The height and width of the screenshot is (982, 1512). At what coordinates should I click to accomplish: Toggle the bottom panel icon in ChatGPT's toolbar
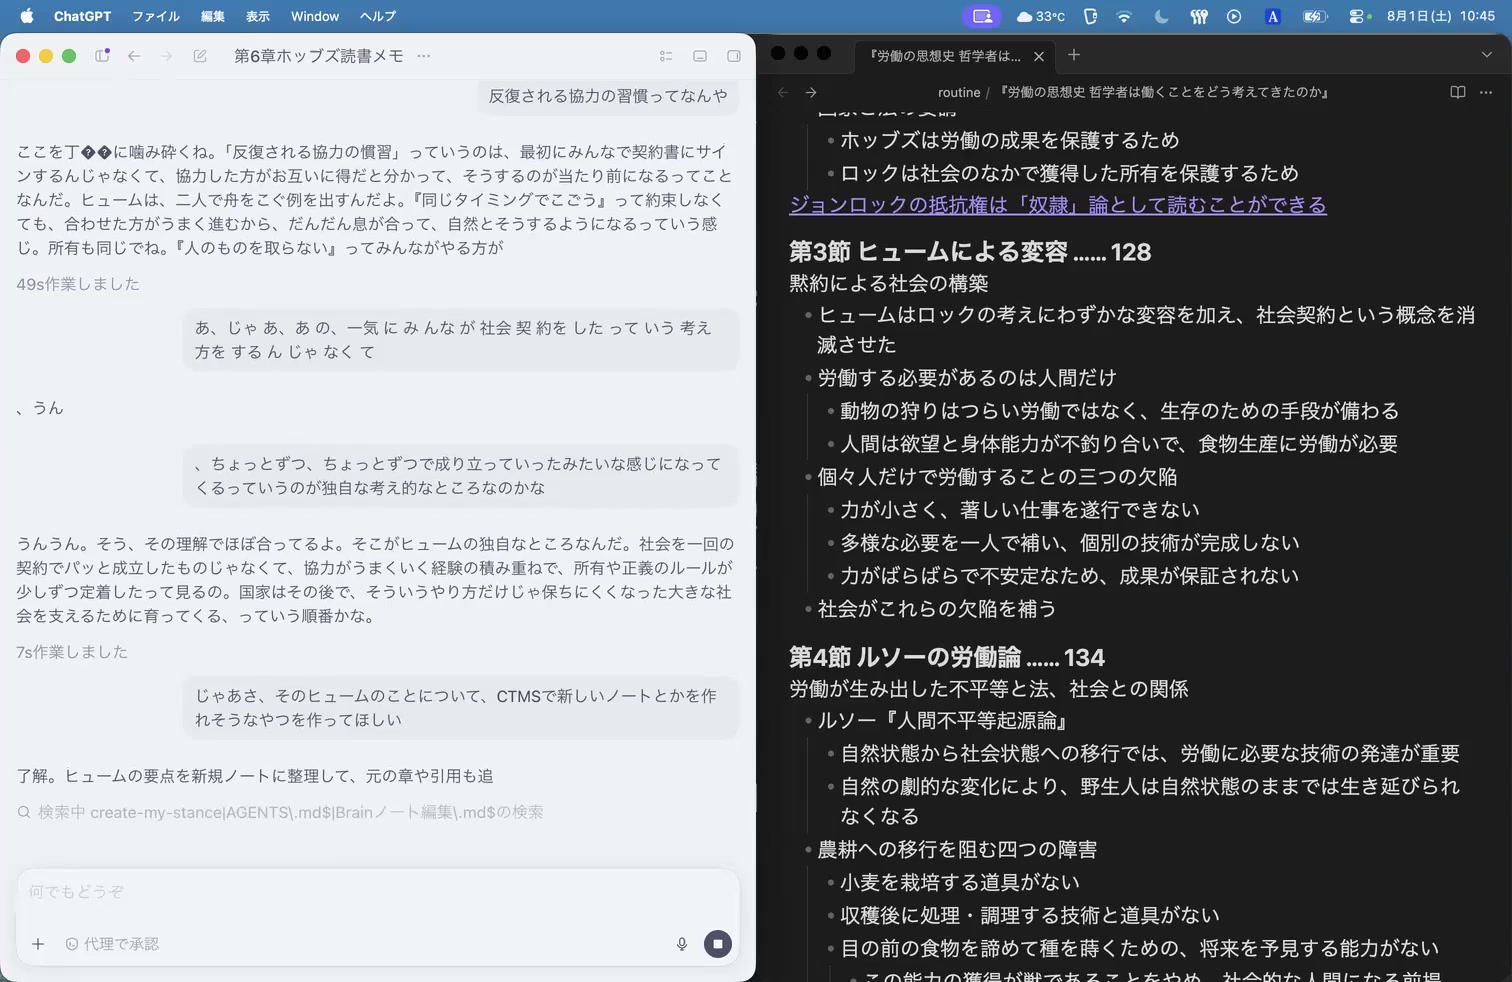tap(700, 56)
